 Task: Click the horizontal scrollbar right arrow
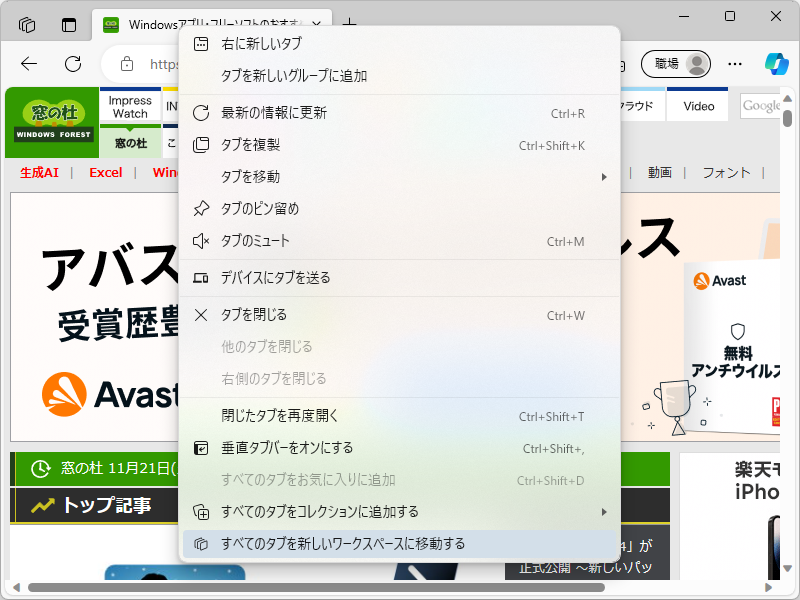coord(768,587)
